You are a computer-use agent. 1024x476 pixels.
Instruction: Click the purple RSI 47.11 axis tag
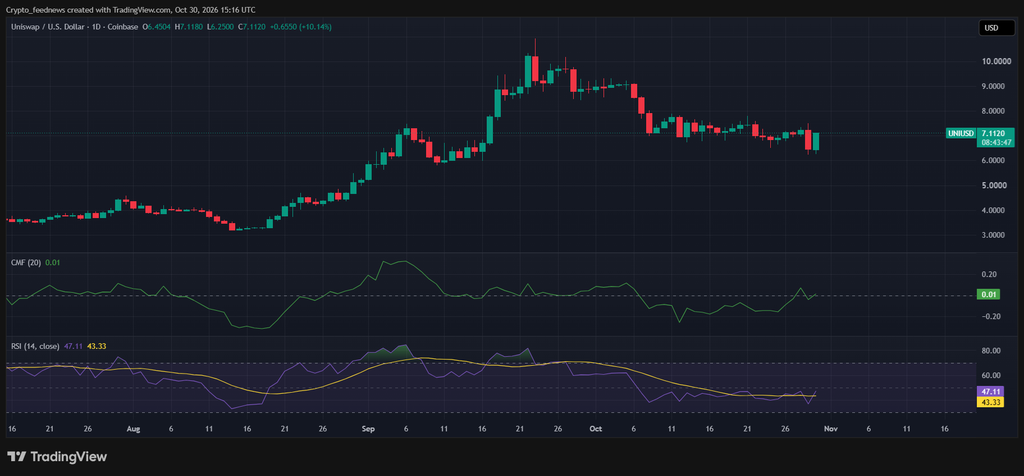click(x=992, y=390)
